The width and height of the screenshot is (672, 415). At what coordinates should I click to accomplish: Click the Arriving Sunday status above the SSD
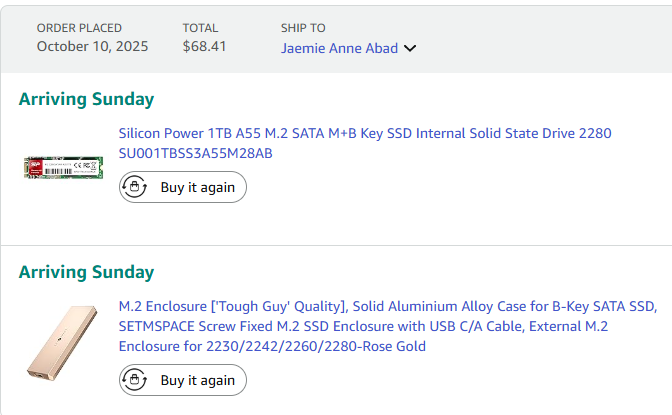[86, 99]
